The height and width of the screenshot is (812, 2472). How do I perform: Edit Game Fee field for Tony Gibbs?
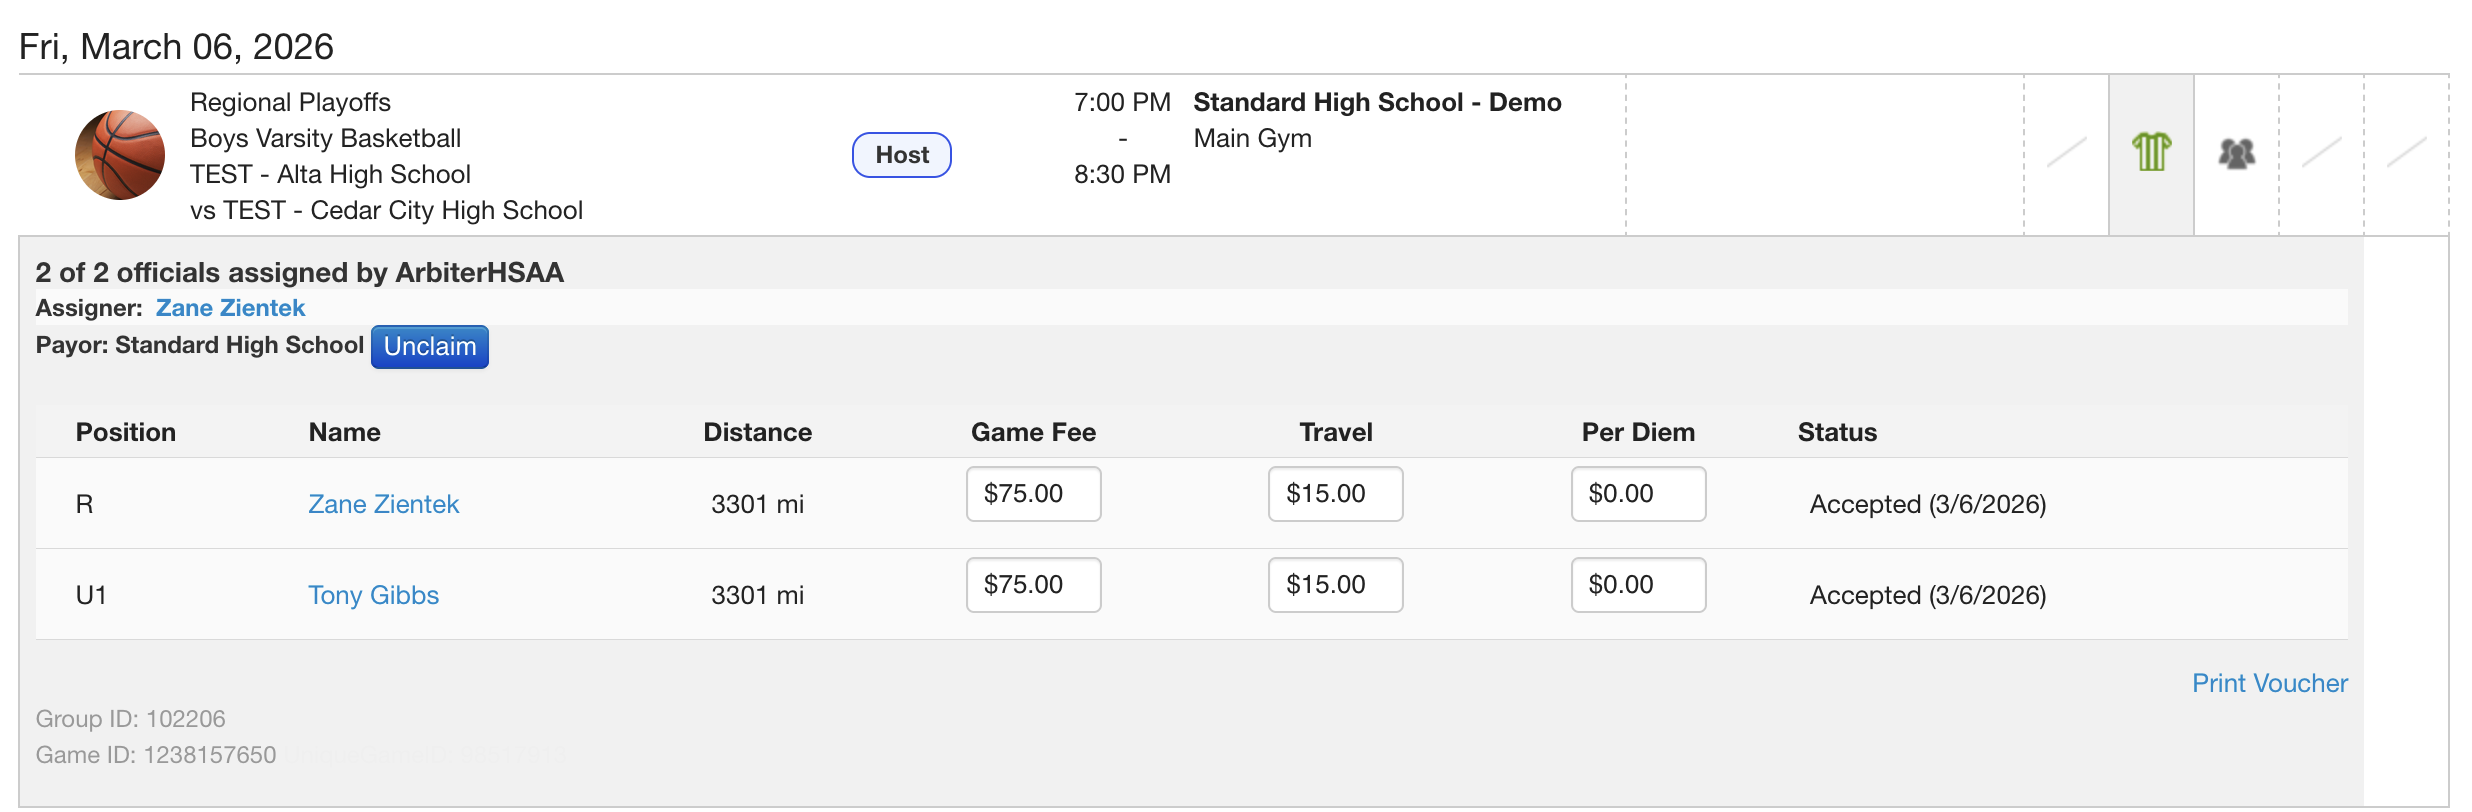[1034, 585]
